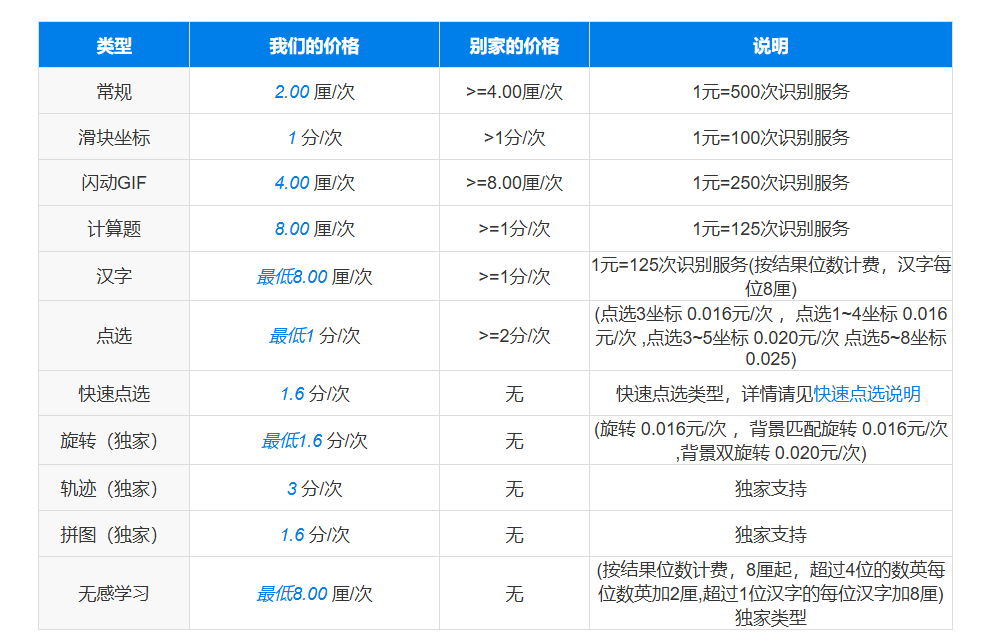Click 最低8.00 厘/次 in the 汉字 row
The height and width of the screenshot is (639, 982).
tap(314, 276)
